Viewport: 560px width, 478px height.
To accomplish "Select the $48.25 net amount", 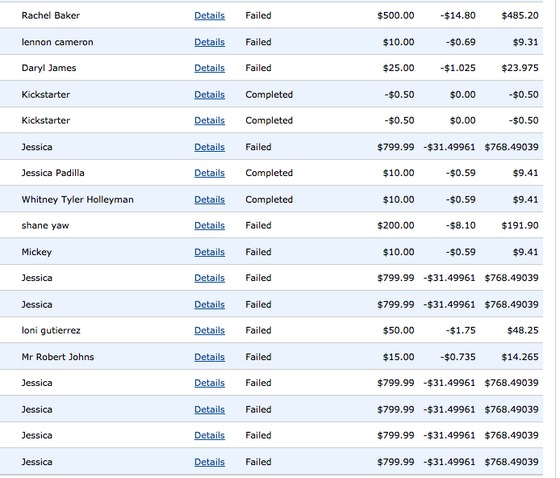I will (523, 330).
